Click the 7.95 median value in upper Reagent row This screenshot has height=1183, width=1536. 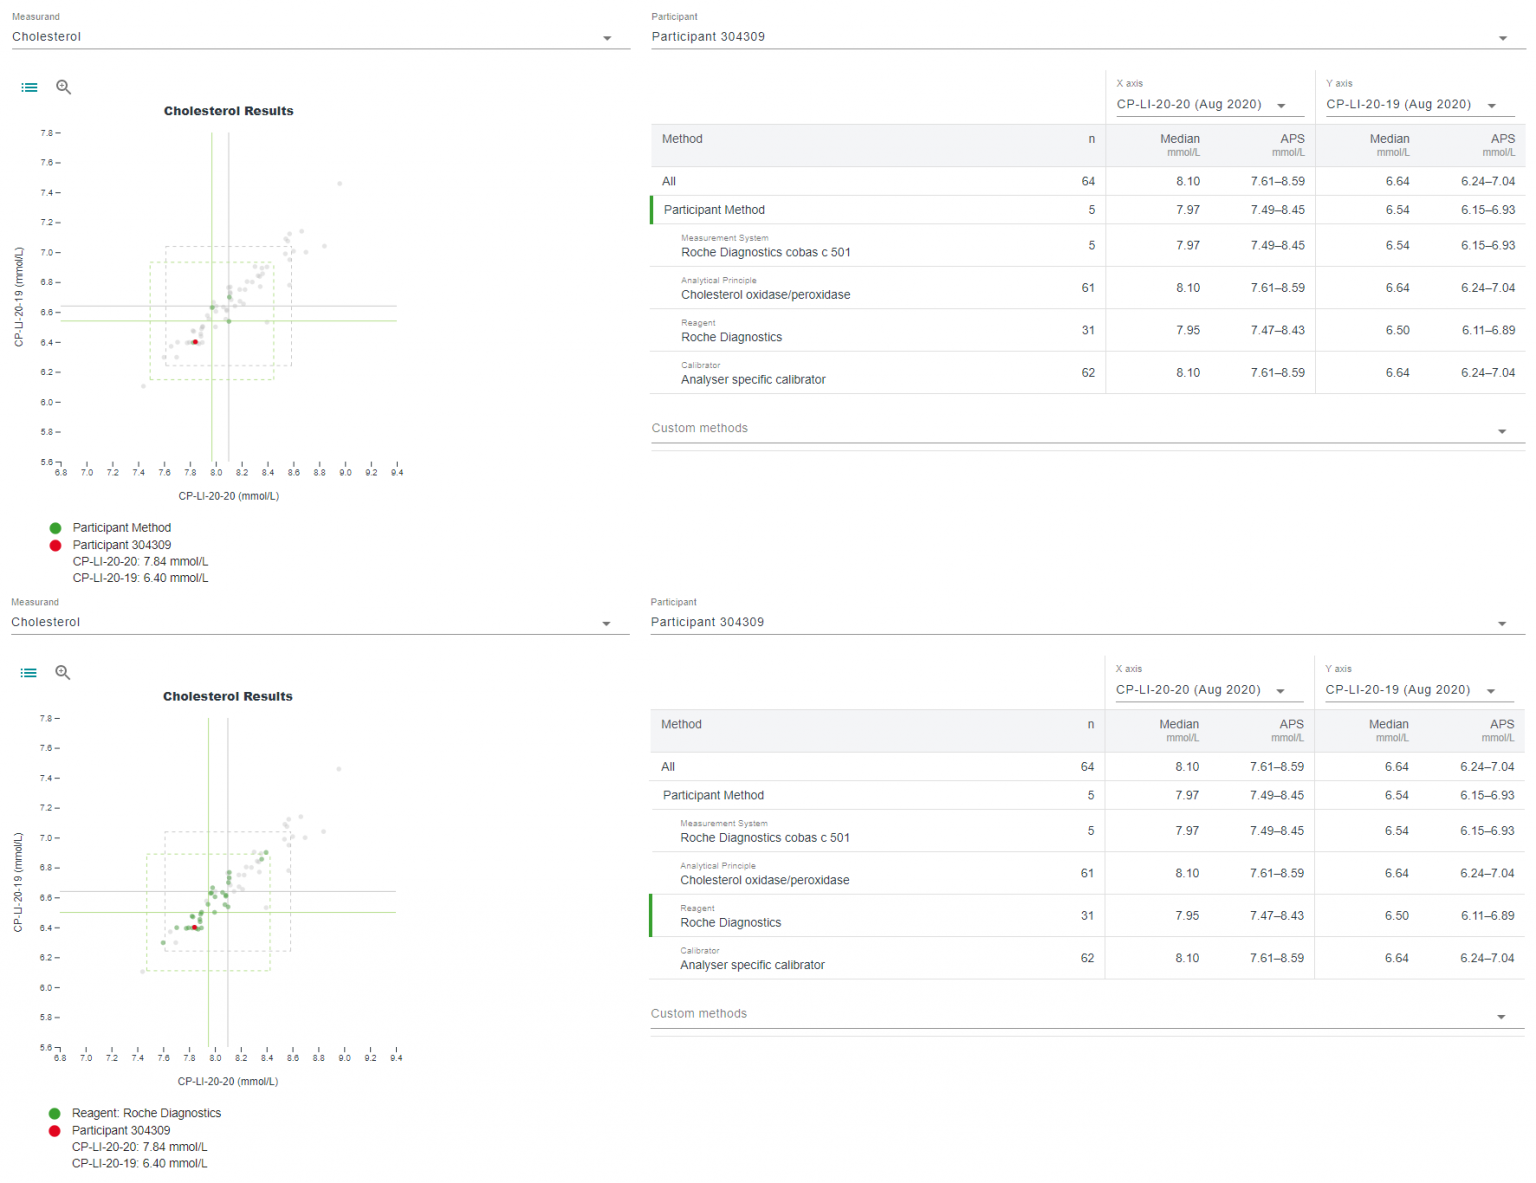(x=1188, y=330)
